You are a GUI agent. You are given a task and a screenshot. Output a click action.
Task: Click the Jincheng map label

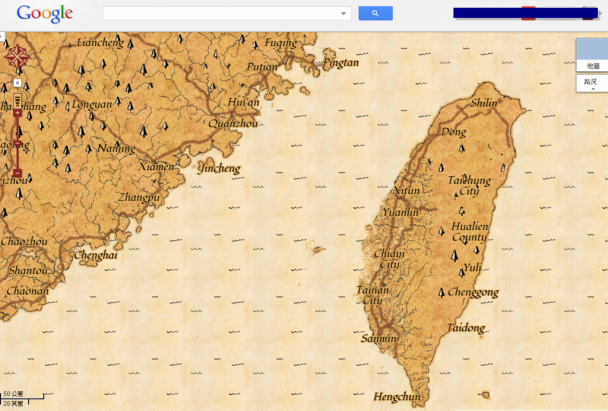[219, 168]
